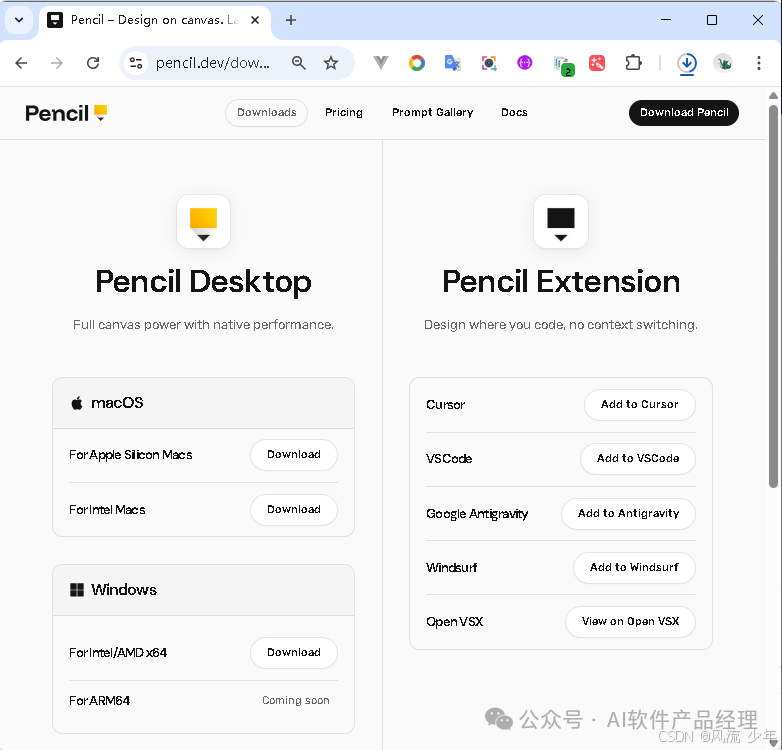Go to Prompt Gallery
Screen dimensions: 782x750
(x=432, y=113)
